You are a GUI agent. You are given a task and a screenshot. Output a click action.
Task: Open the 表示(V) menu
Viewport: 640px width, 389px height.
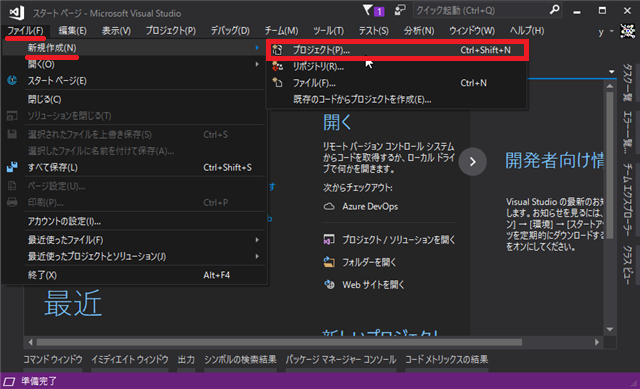[x=116, y=31]
